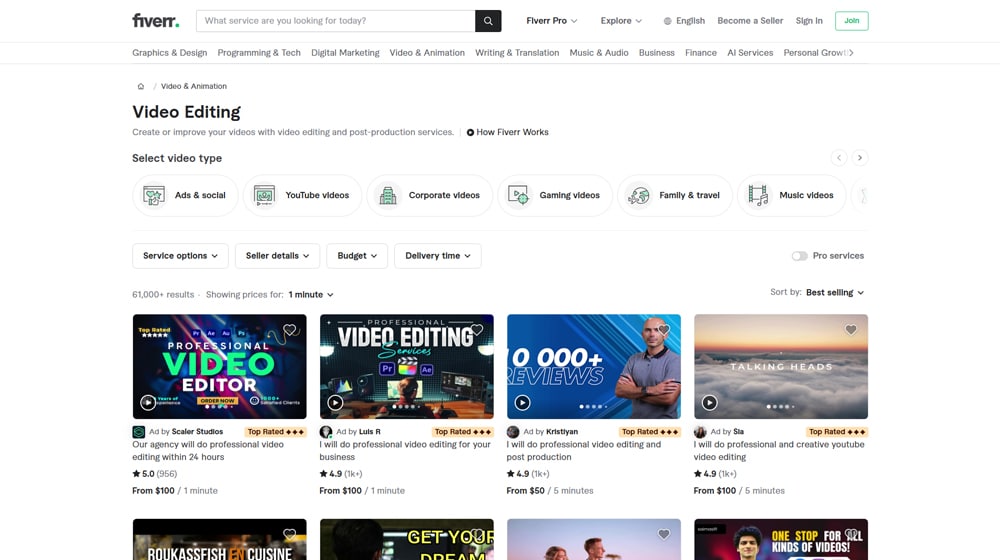1000x560 pixels.
Task: Play the Kristiyan gig video
Action: [x=522, y=402]
